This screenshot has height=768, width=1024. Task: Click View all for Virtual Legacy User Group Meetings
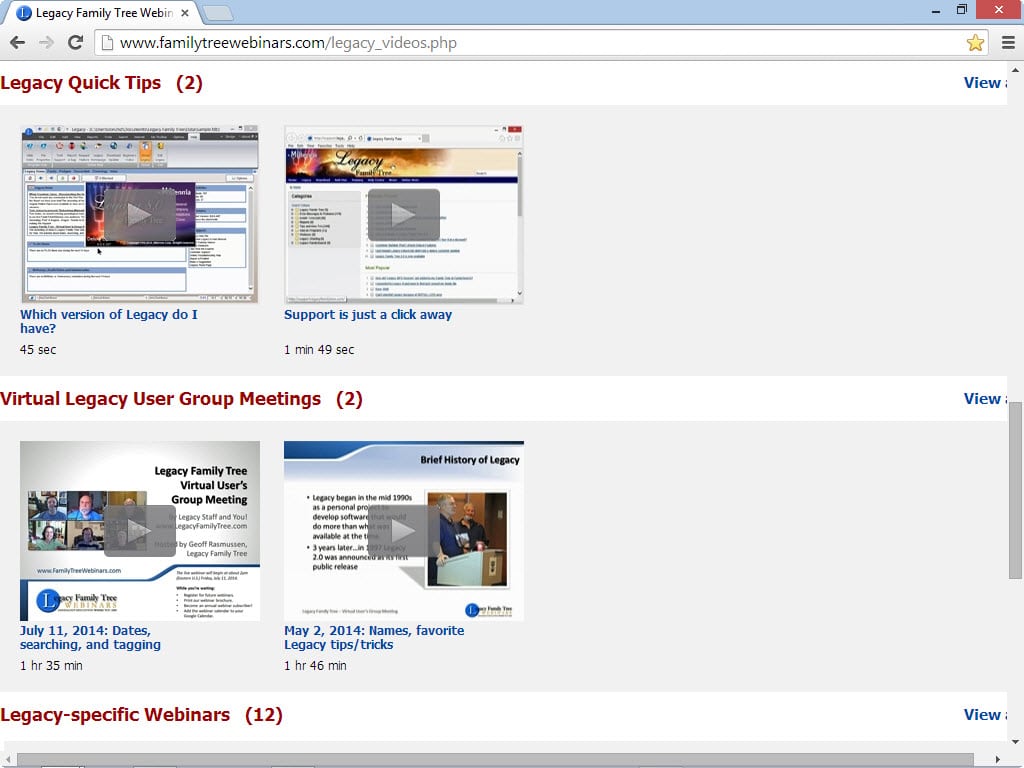pos(985,399)
